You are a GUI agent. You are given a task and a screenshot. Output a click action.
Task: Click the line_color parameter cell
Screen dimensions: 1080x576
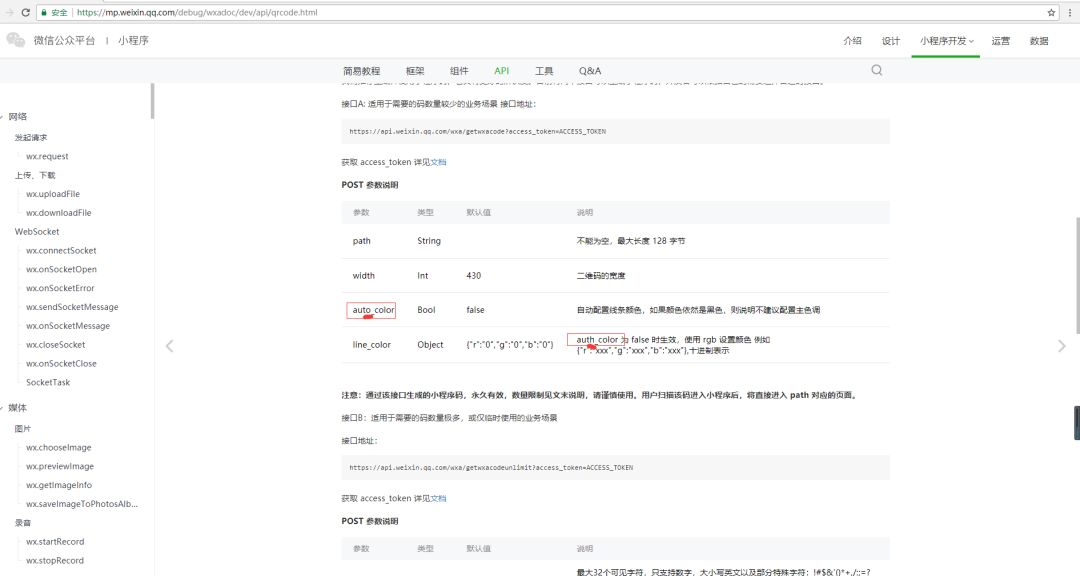pyautogui.click(x=371, y=344)
